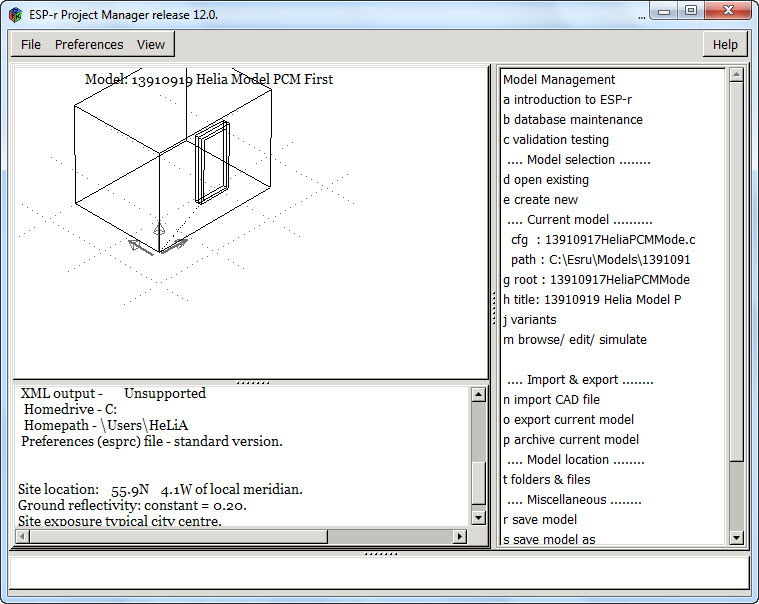Viewport: 759px width, 604px height.
Task: Choose 'c validation testing' entry
Action: 555,140
